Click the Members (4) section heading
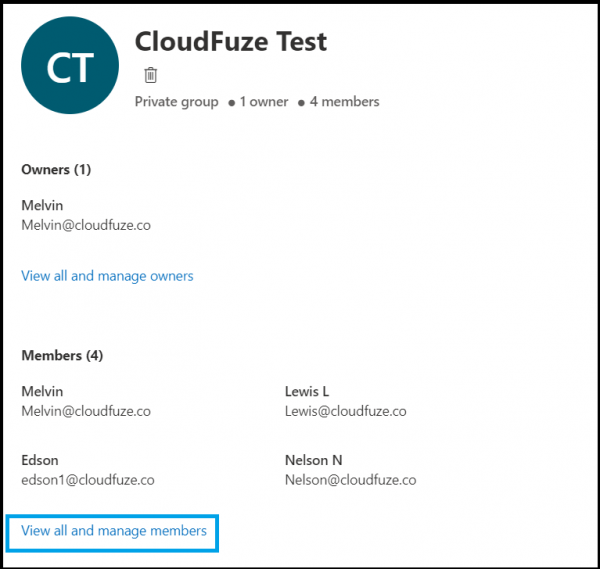 62,355
